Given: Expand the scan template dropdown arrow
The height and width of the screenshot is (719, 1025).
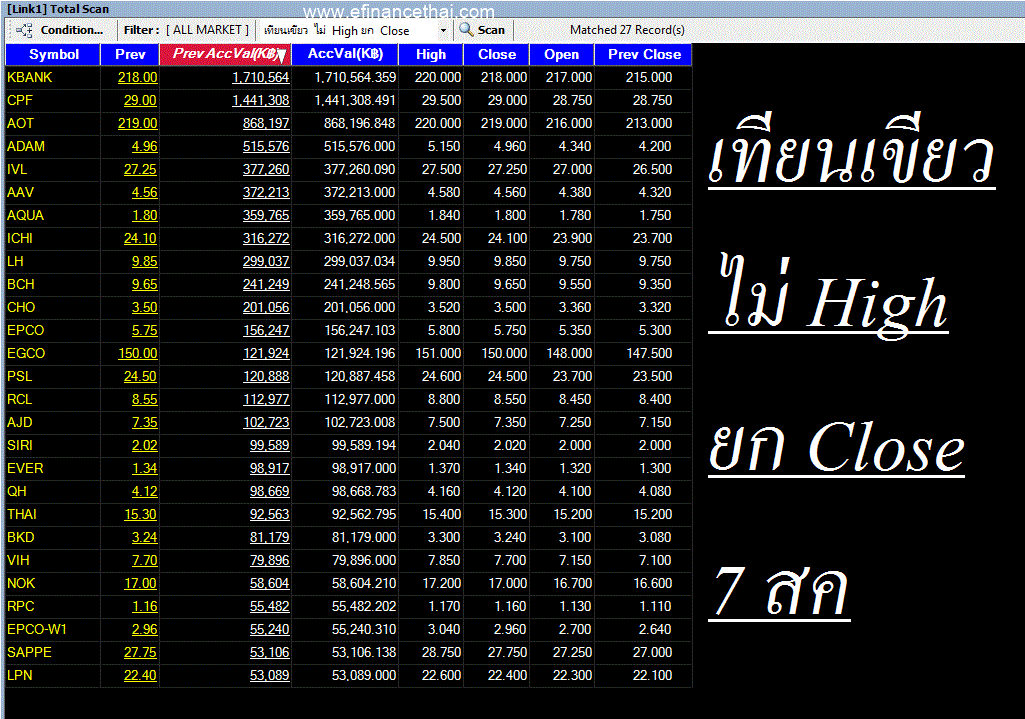Looking at the screenshot, I should tap(443, 30).
